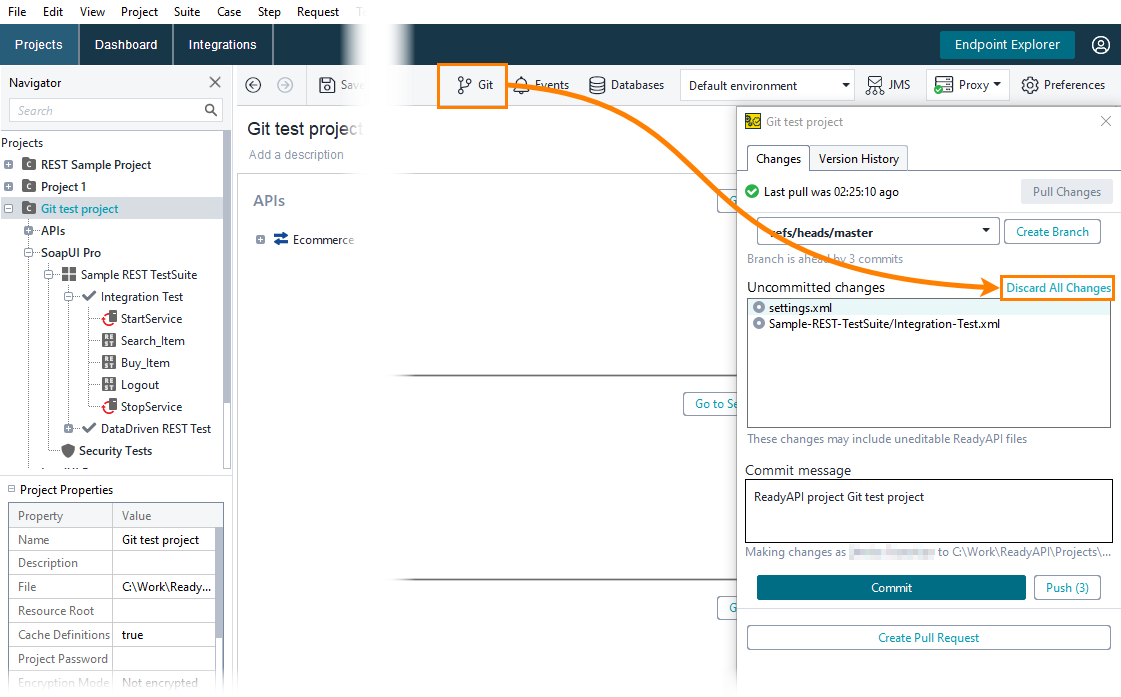
Task: Open the Project menu
Action: click(x=139, y=11)
